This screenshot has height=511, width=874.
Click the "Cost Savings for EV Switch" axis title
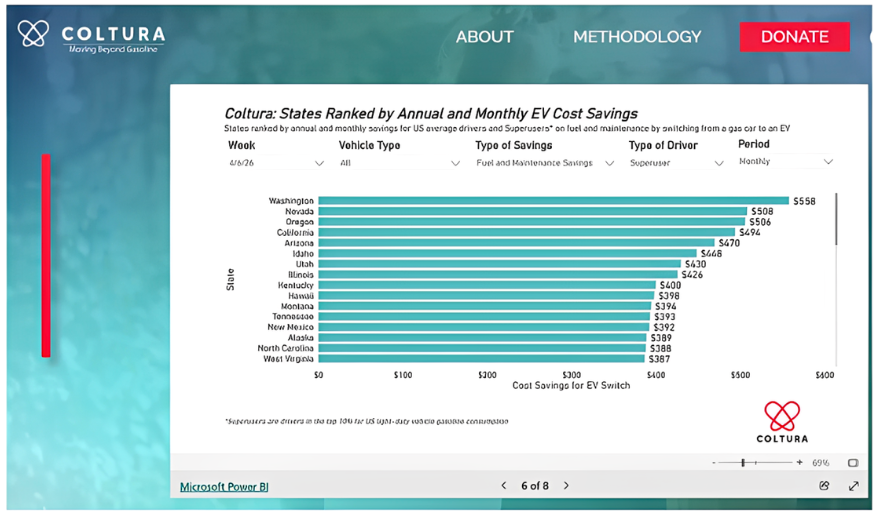coord(571,386)
